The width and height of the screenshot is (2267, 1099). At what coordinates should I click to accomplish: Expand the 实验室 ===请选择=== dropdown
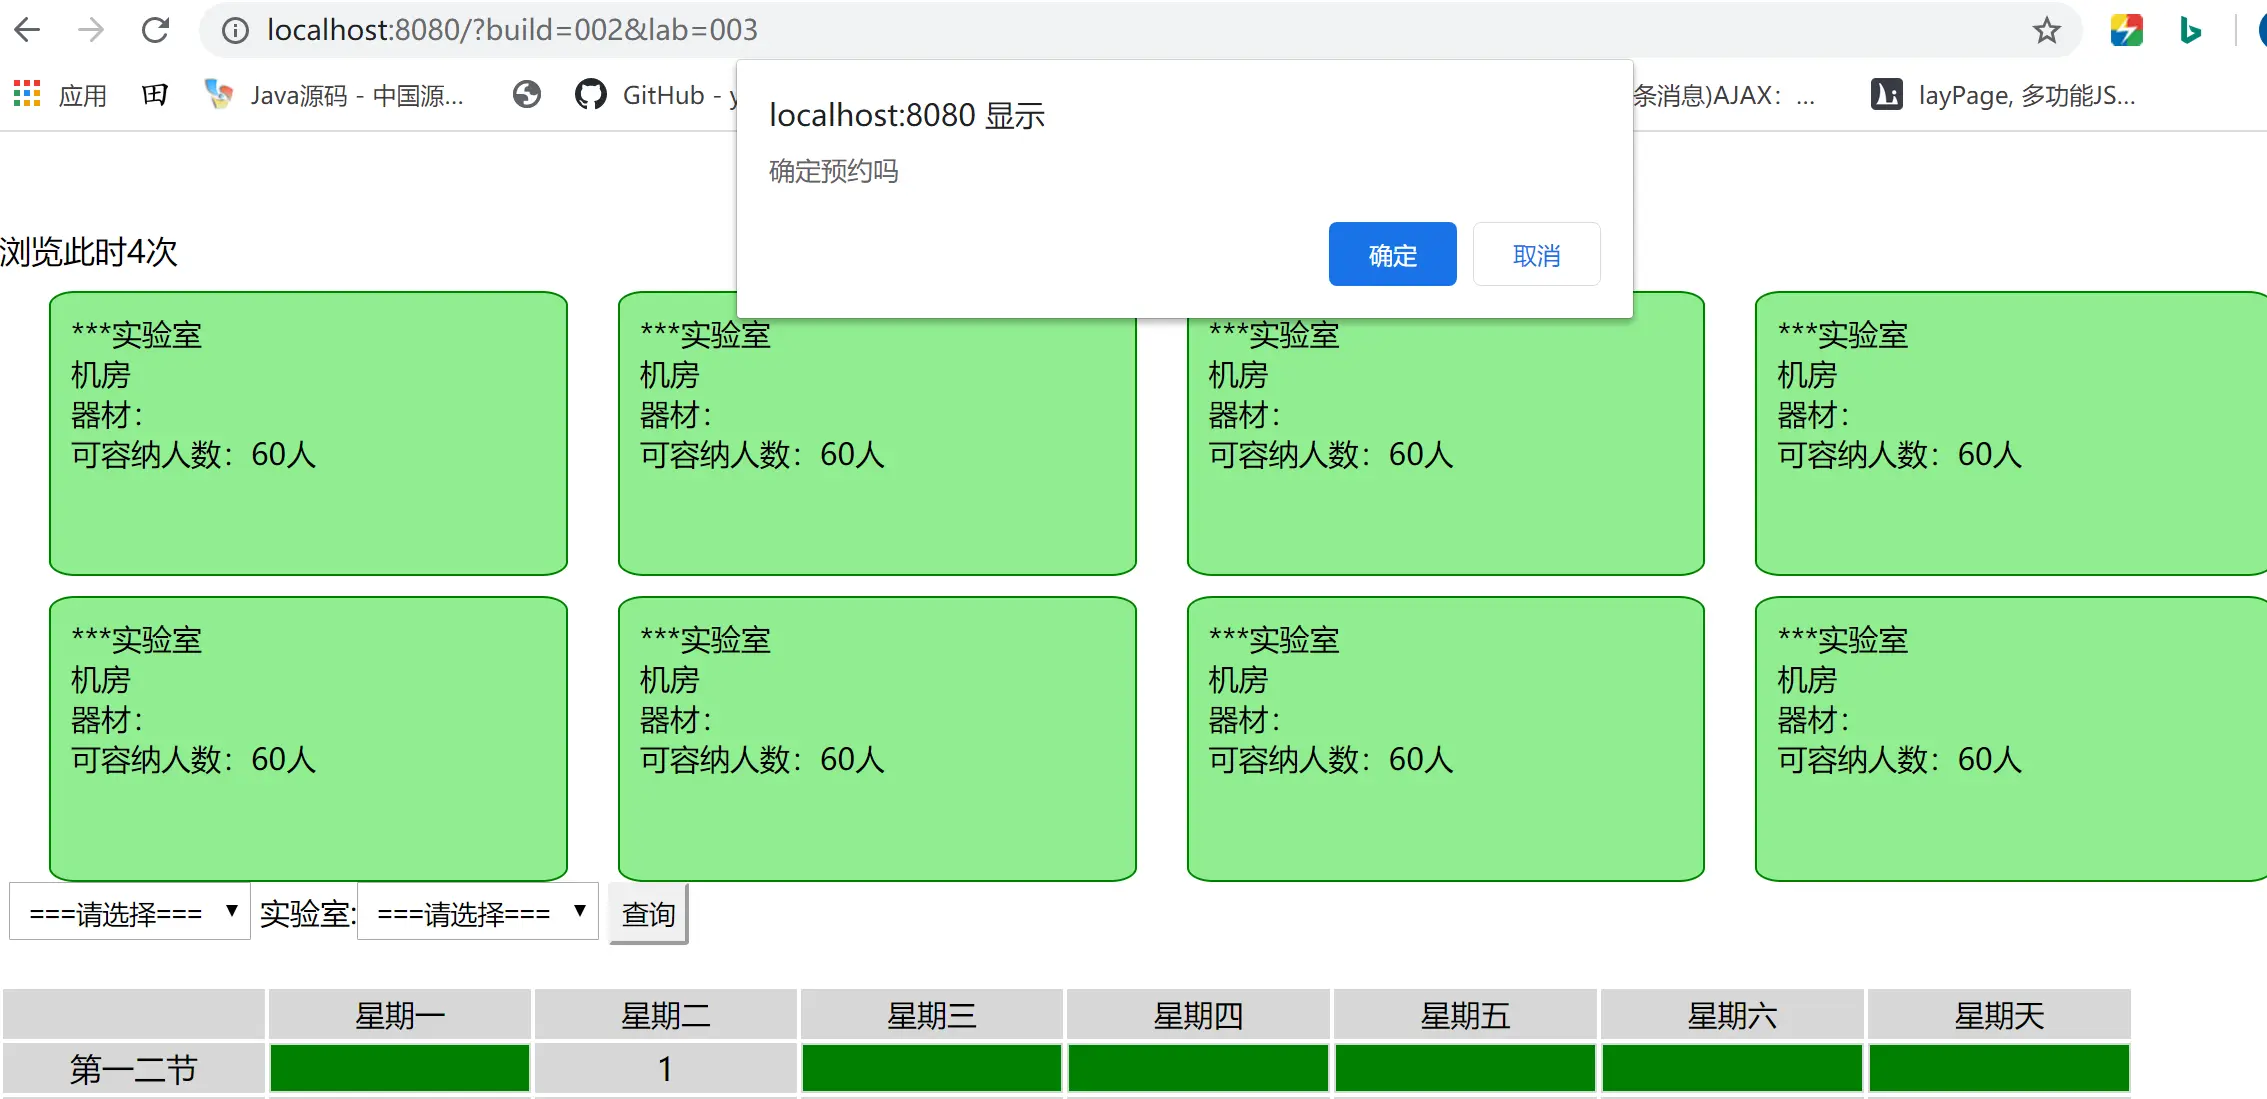pyautogui.click(x=478, y=912)
